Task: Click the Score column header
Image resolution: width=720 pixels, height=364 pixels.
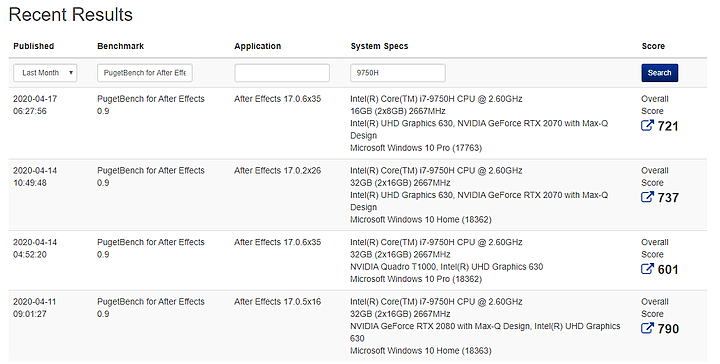Action: point(653,46)
